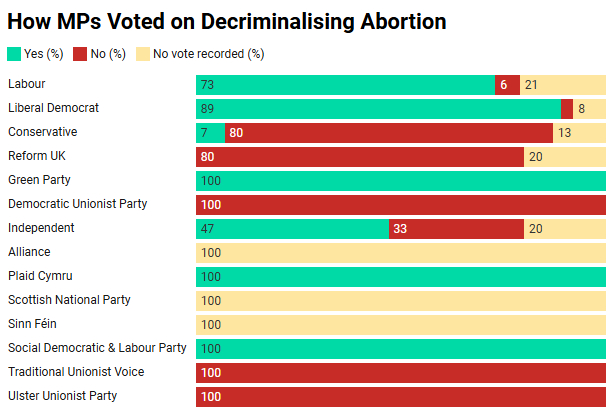Select the Liberal Democrat 89 percent Yes bar
Image resolution: width=612 pixels, height=418 pixels.
pos(378,109)
